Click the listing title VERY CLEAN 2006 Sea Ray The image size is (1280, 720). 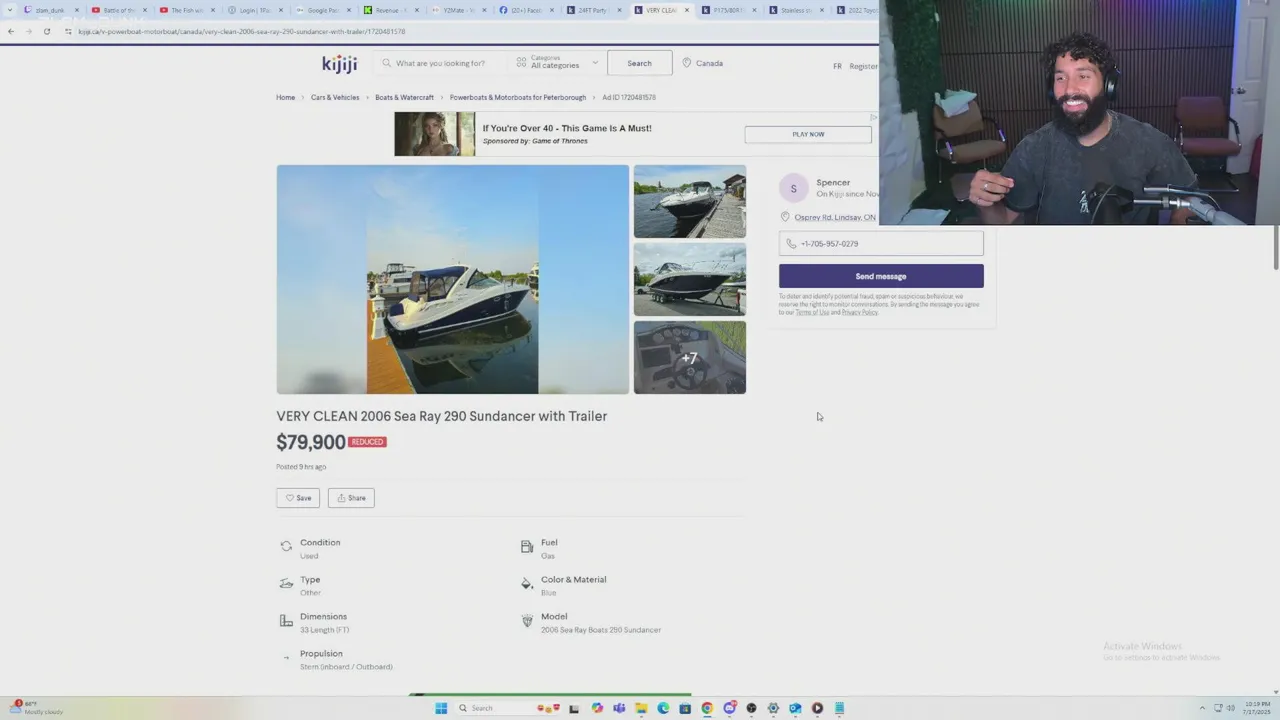(x=442, y=416)
